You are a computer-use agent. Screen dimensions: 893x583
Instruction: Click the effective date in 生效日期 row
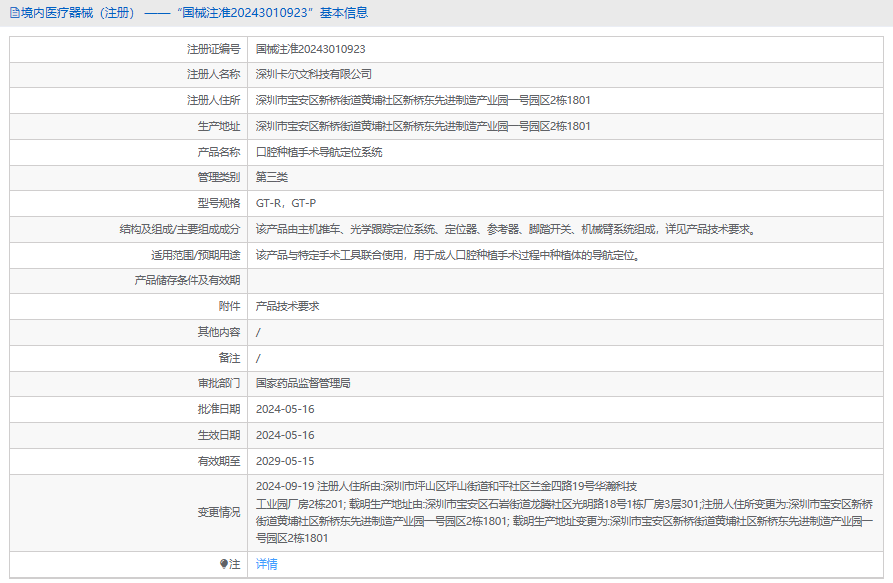(285, 435)
